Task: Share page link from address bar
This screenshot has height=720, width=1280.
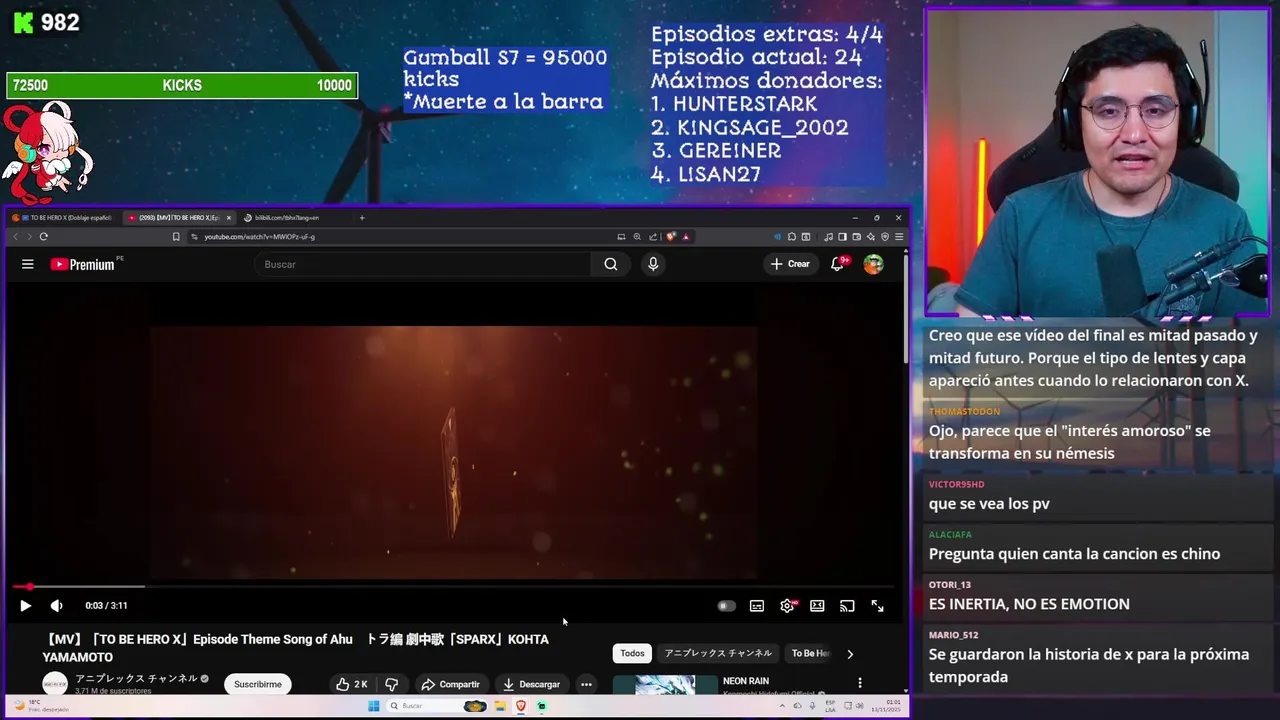Action: click(x=653, y=237)
